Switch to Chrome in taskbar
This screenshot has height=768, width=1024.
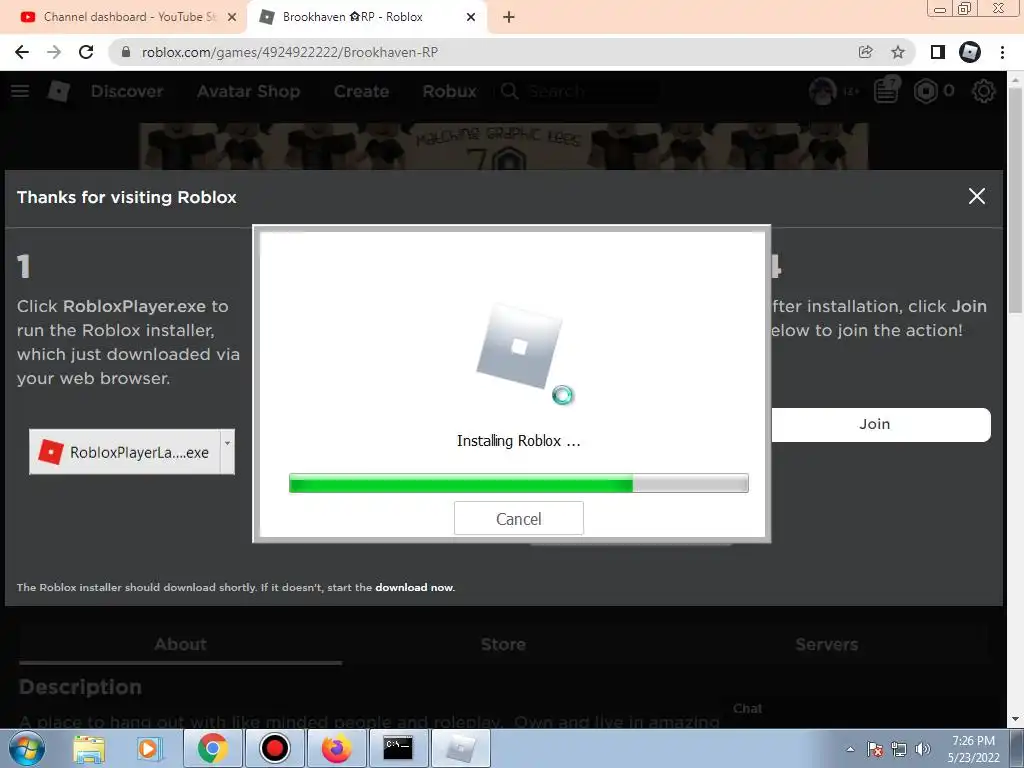coord(212,748)
